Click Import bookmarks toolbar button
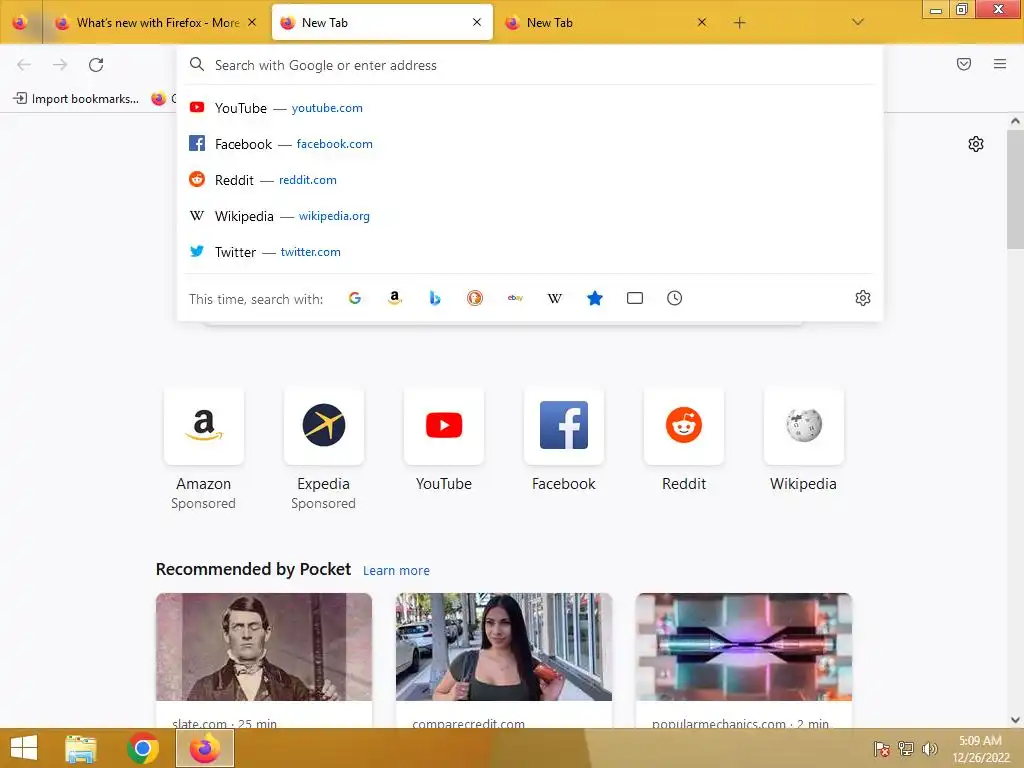This screenshot has width=1024, height=768. 76,99
